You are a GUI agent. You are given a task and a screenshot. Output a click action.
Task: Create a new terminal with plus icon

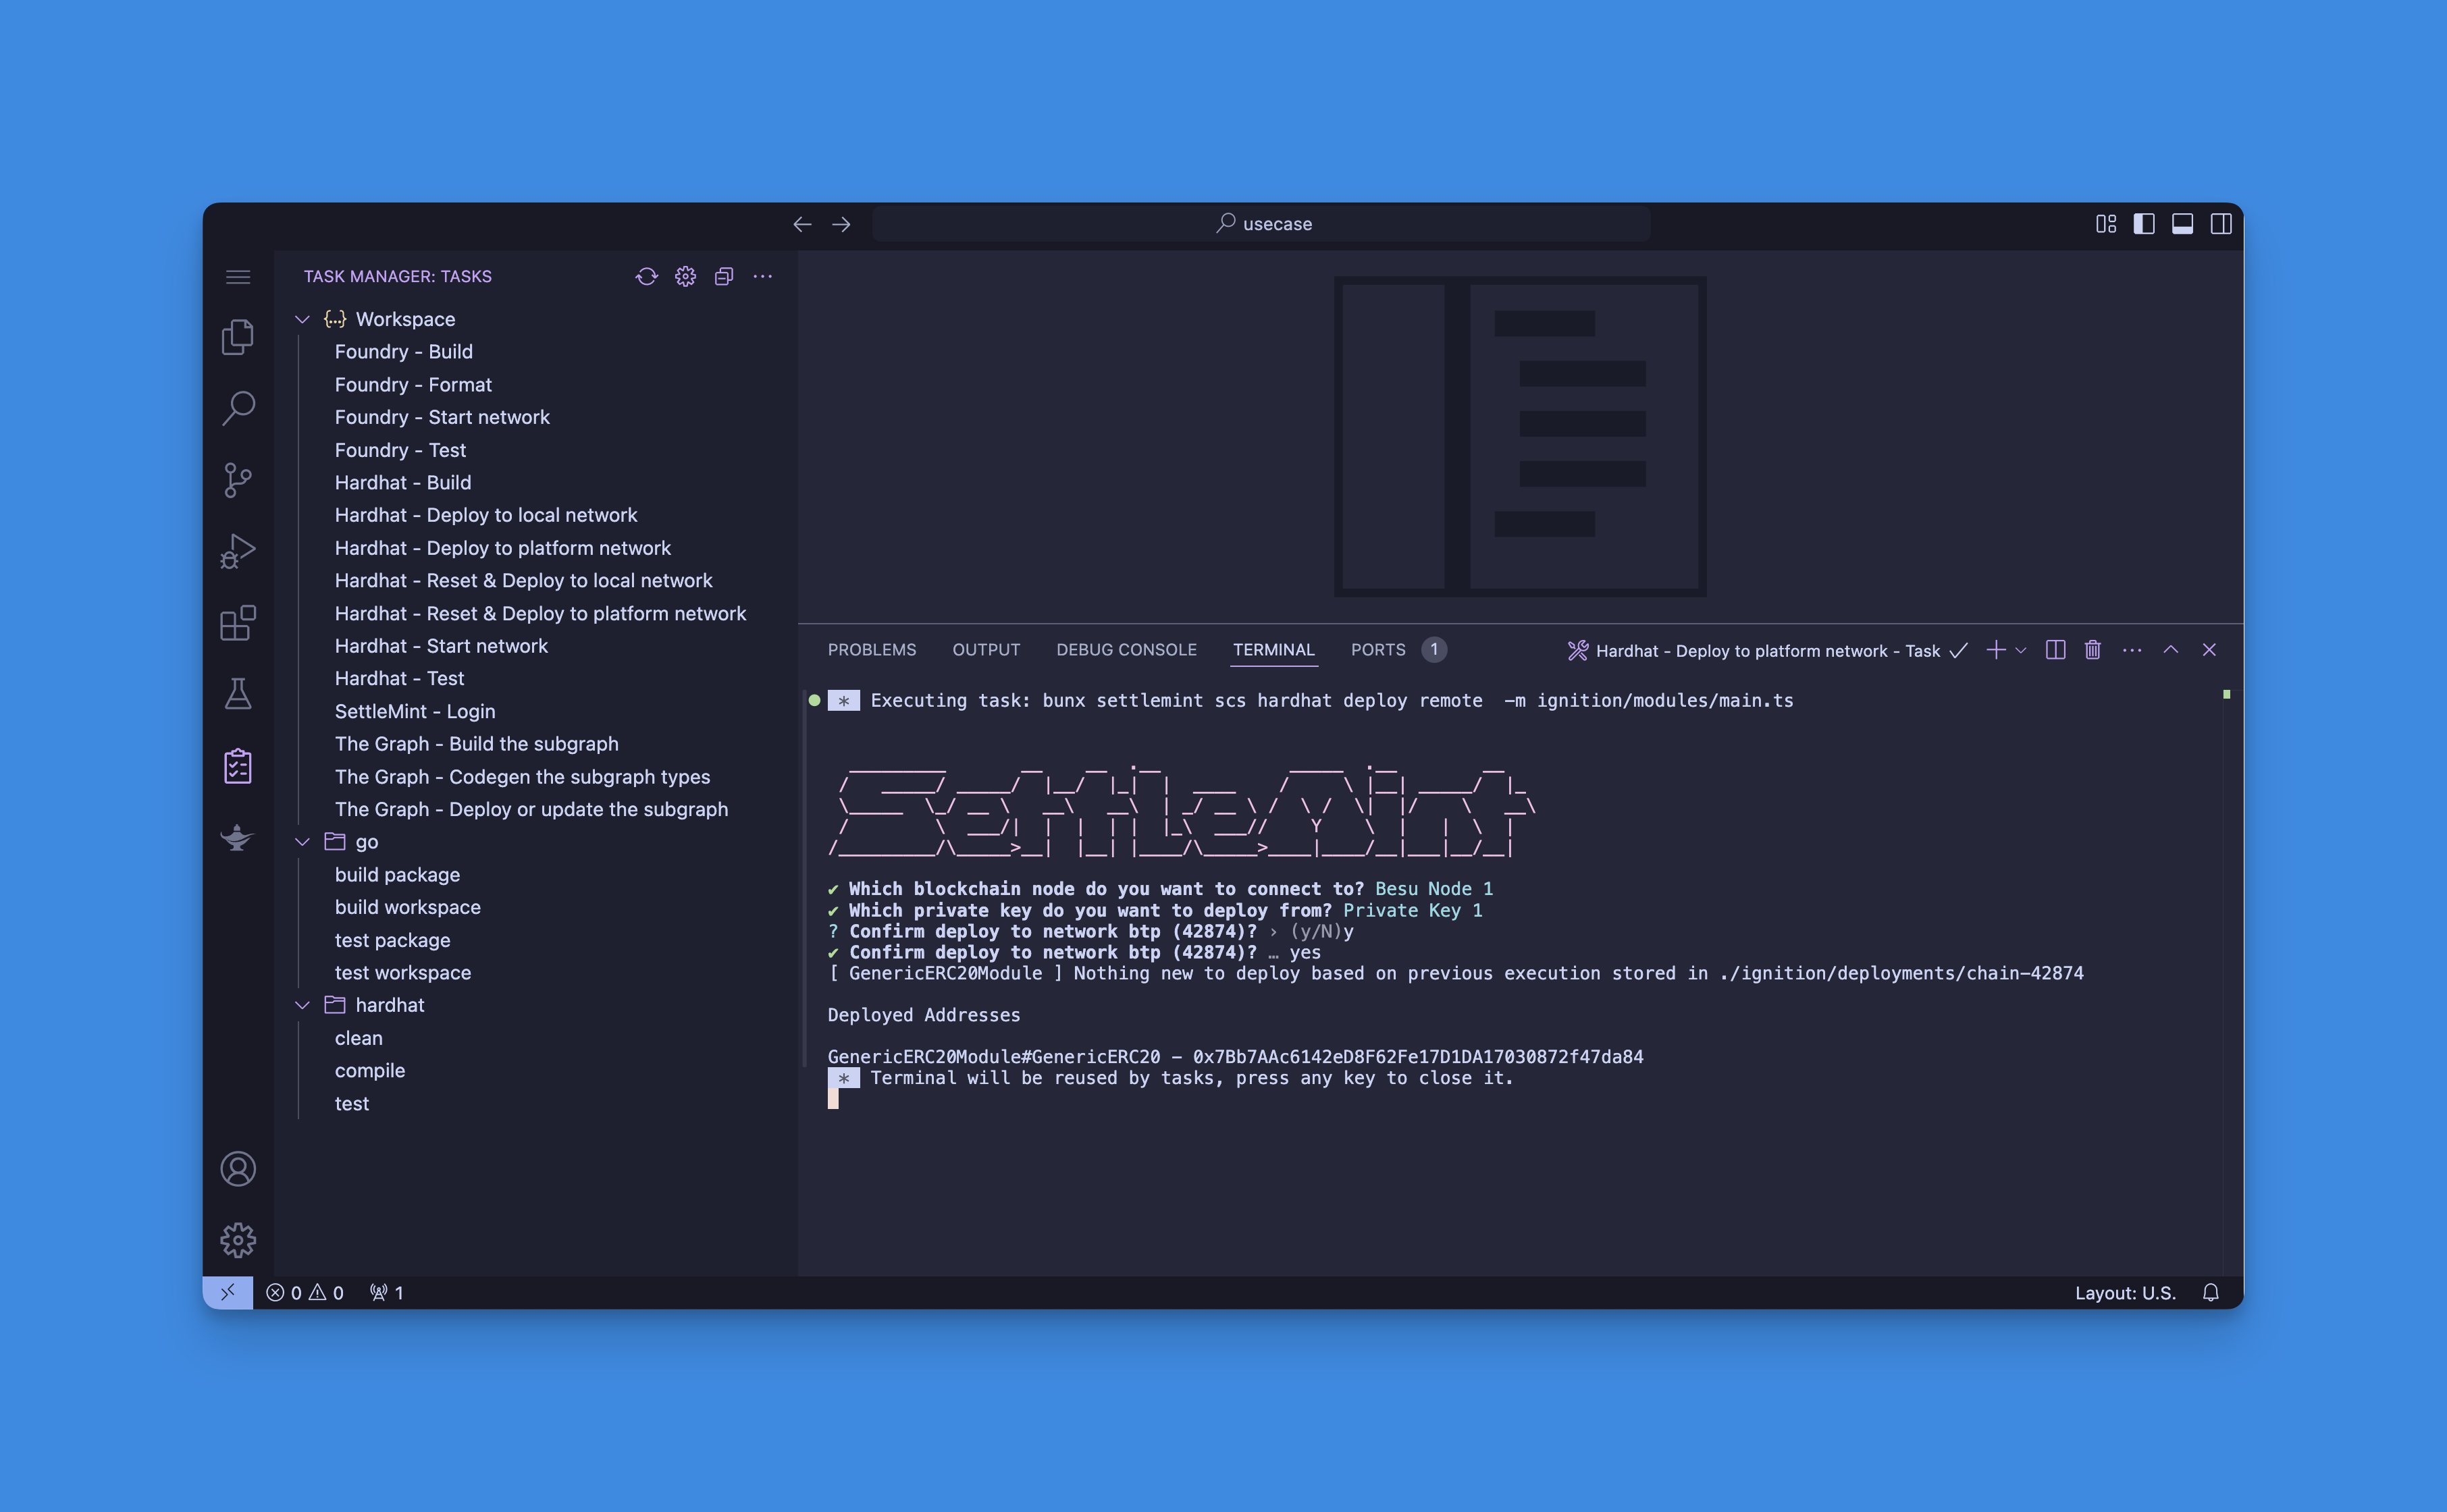pos(1996,650)
